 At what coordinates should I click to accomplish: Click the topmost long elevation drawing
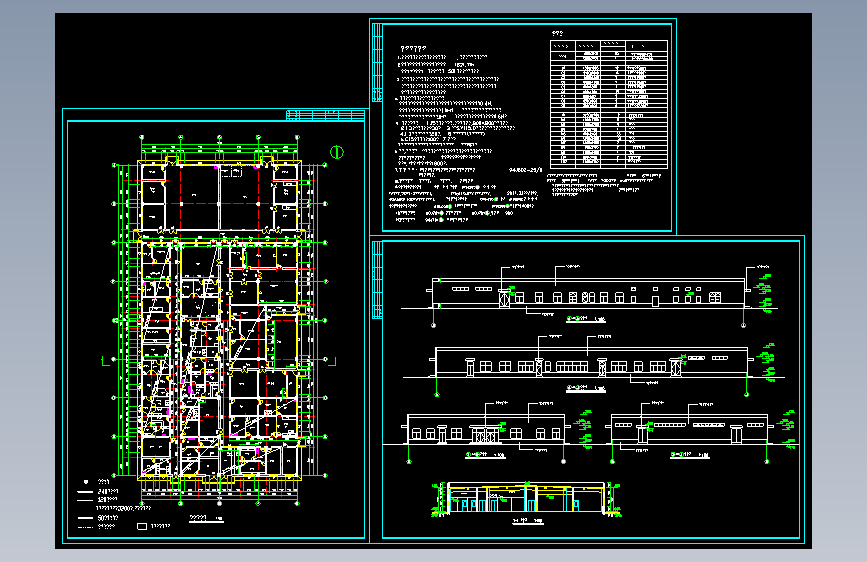click(588, 295)
